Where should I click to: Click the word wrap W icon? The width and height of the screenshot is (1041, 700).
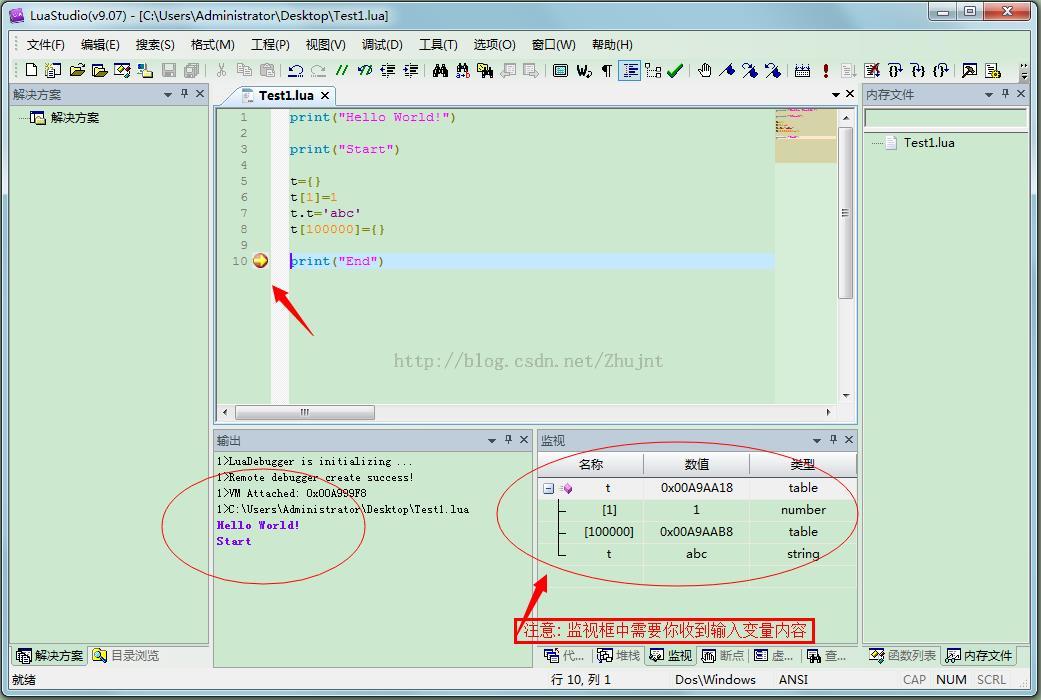click(584, 70)
